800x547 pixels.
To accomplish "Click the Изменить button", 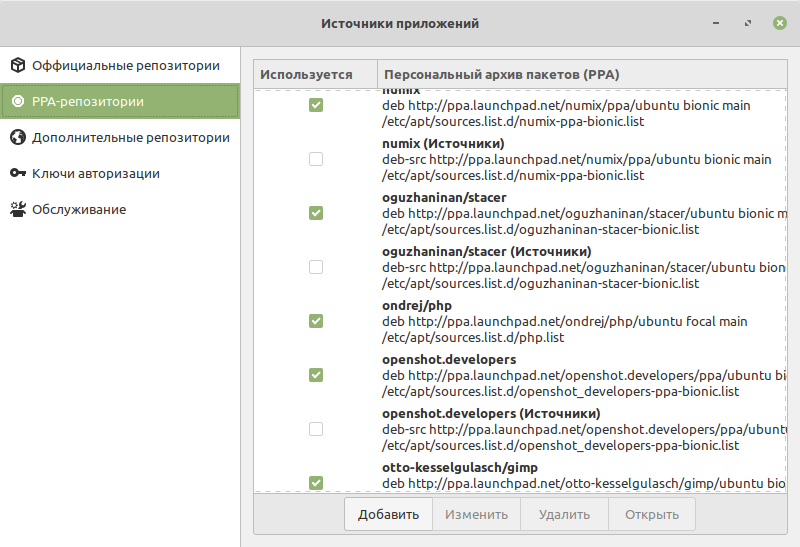I will coord(476,515).
